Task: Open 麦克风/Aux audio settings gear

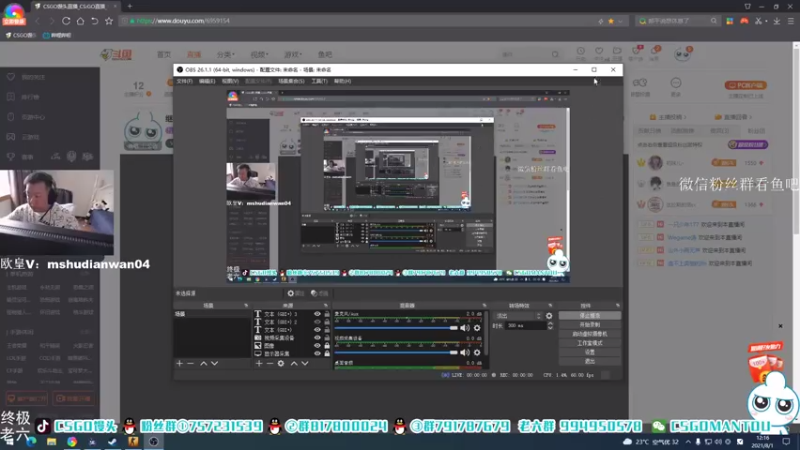Action: pyautogui.click(x=477, y=328)
